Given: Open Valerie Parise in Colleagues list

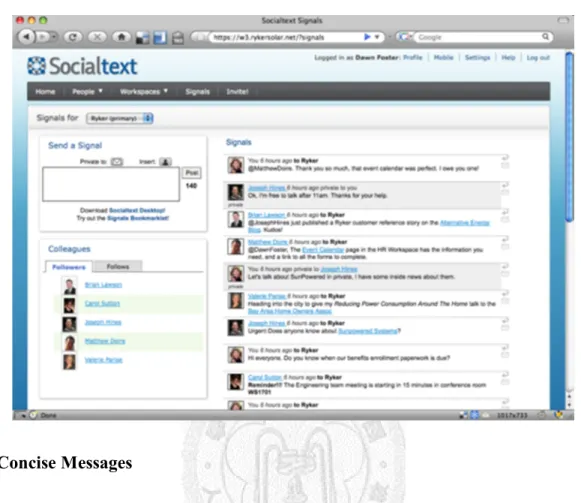Looking at the screenshot, I should pos(103,360).
